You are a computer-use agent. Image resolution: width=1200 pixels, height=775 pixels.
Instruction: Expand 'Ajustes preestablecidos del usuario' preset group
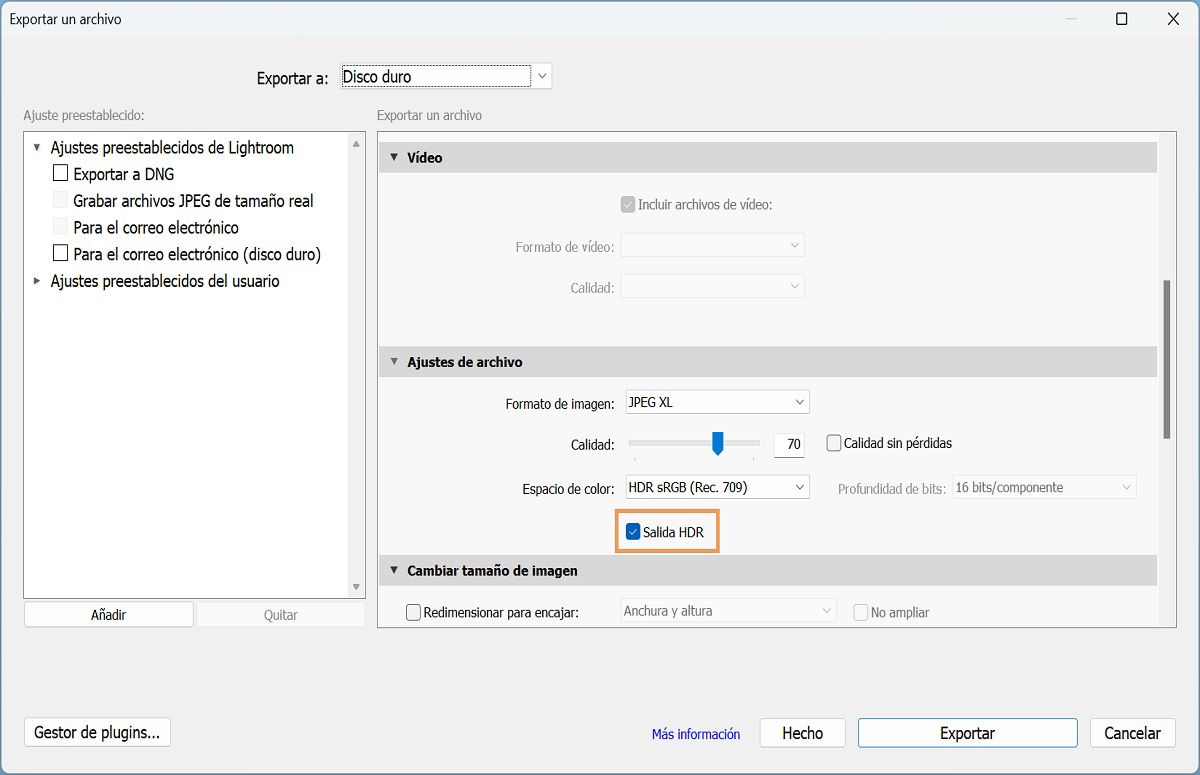point(37,281)
